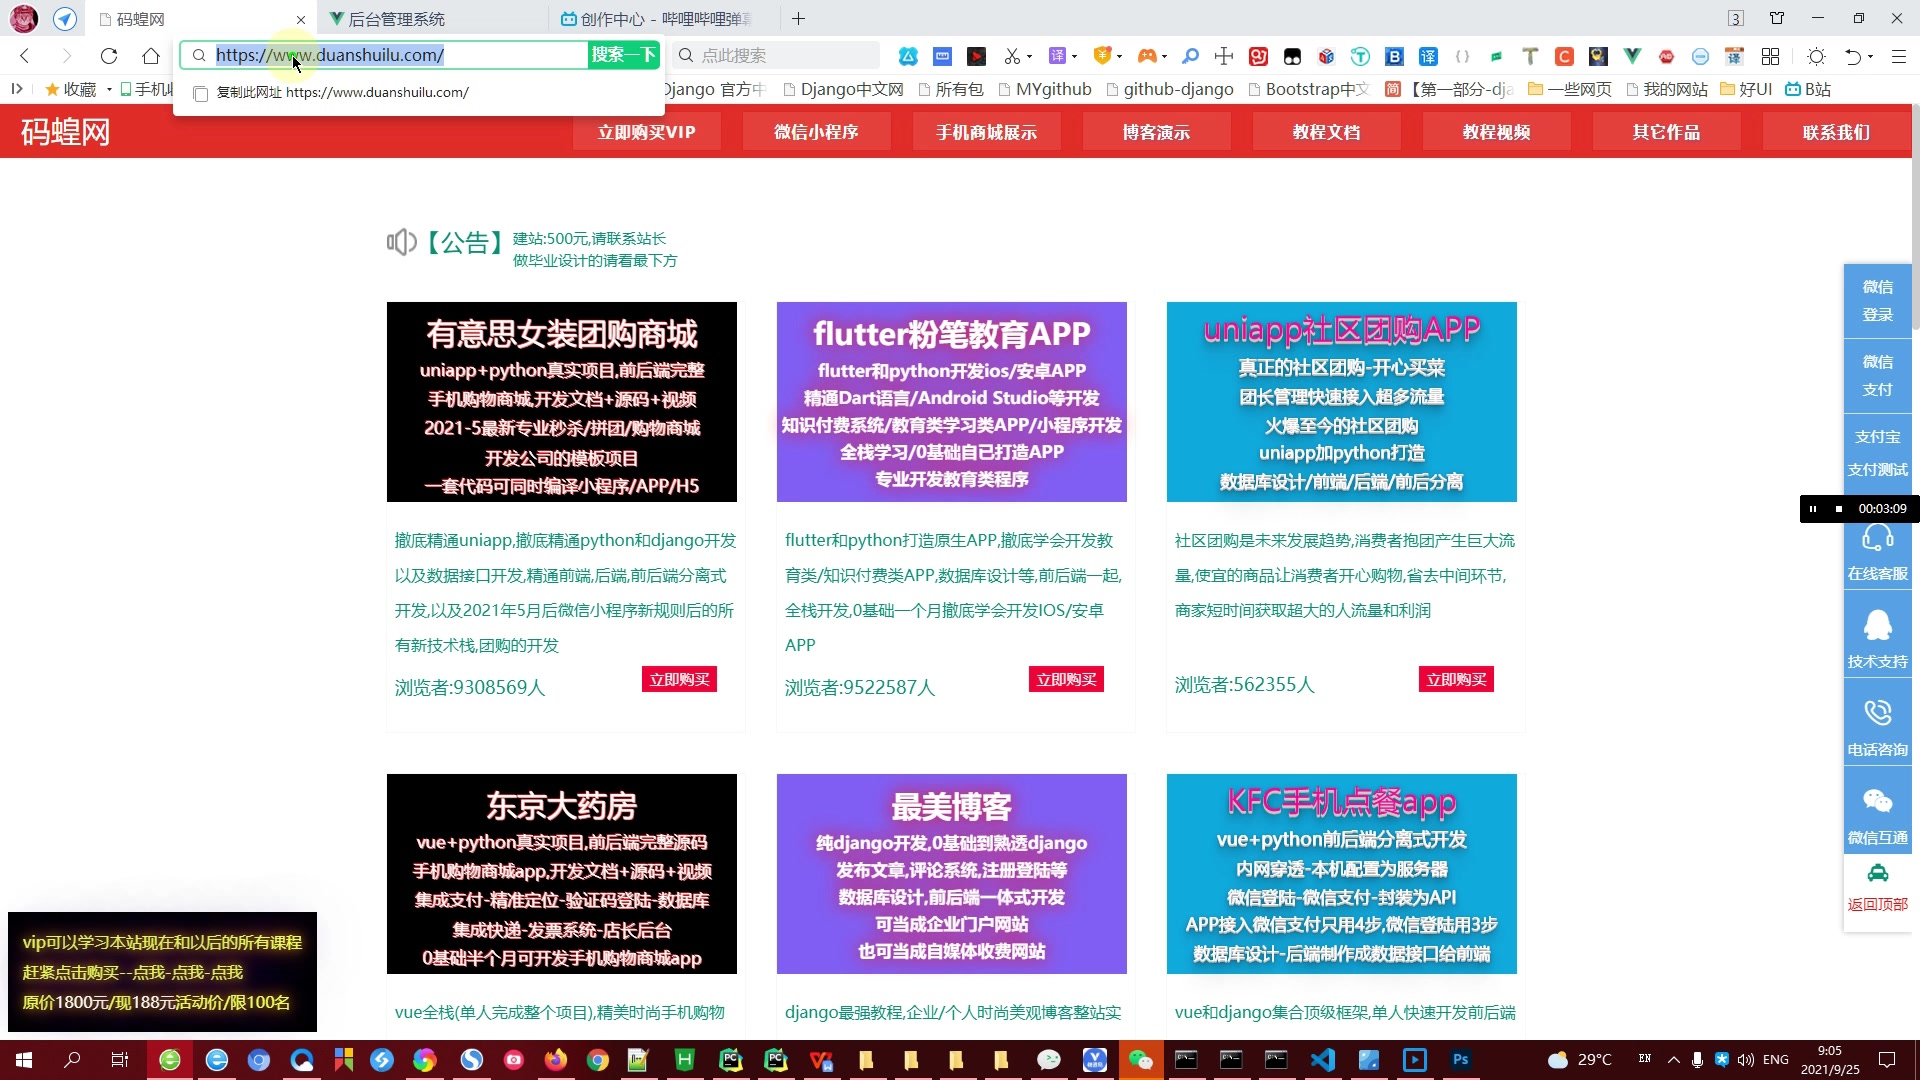Switch to the 创作中心 bilibili tab

click(x=664, y=19)
